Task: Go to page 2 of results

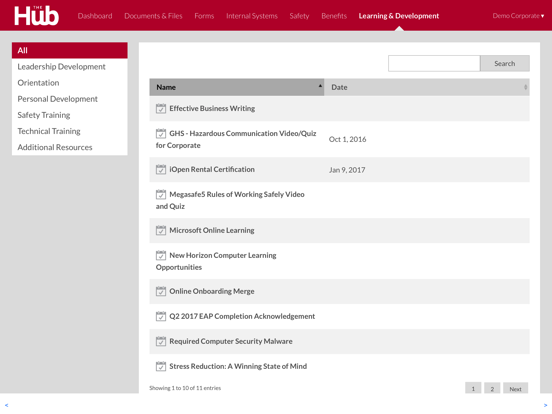Action: click(492, 388)
